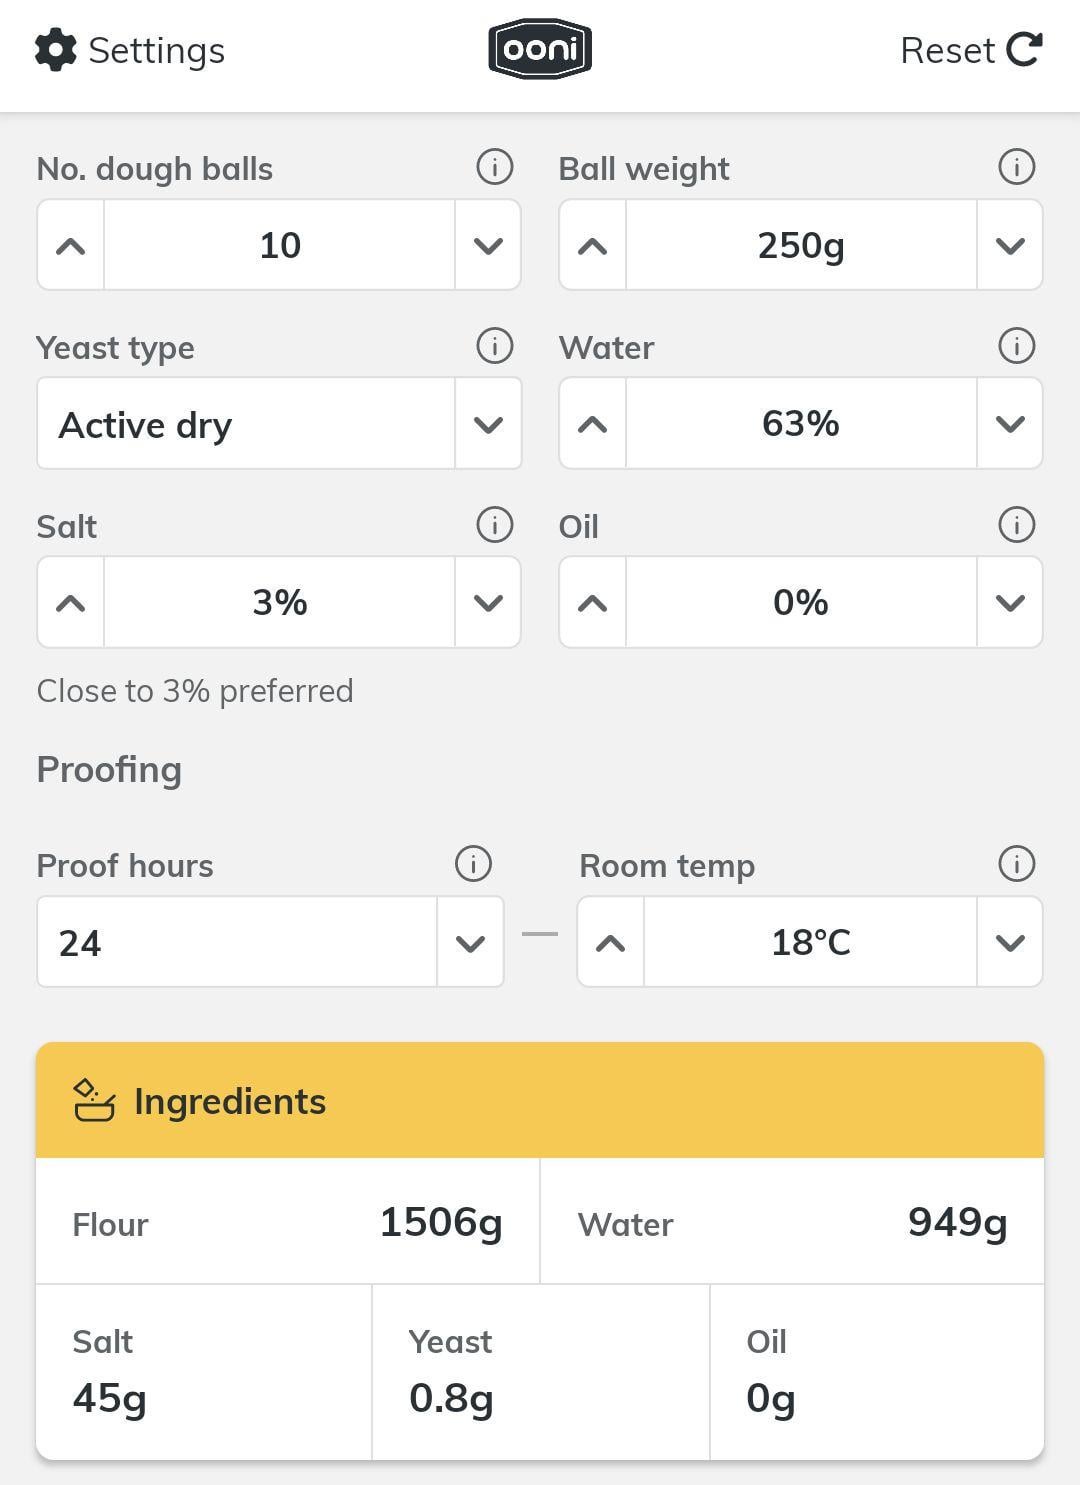Open Room temp info icon

pyautogui.click(x=1016, y=864)
